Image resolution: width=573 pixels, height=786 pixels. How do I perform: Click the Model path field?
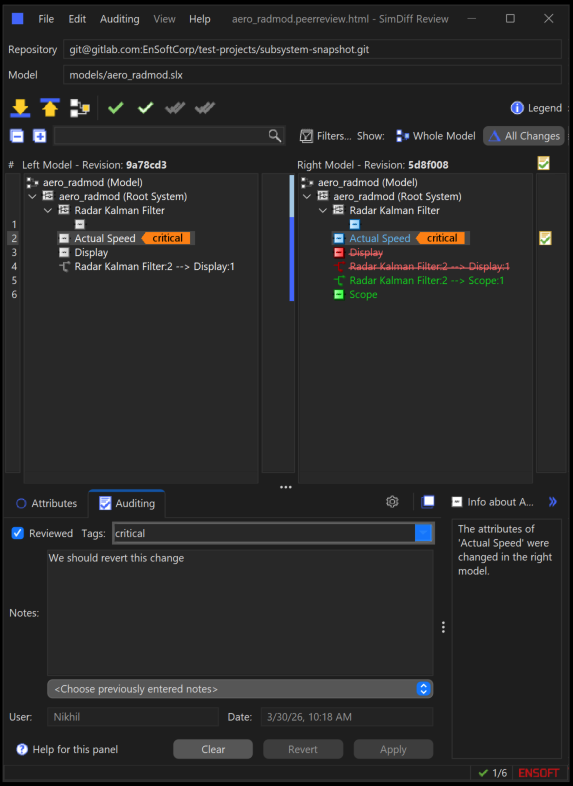[x=312, y=75]
